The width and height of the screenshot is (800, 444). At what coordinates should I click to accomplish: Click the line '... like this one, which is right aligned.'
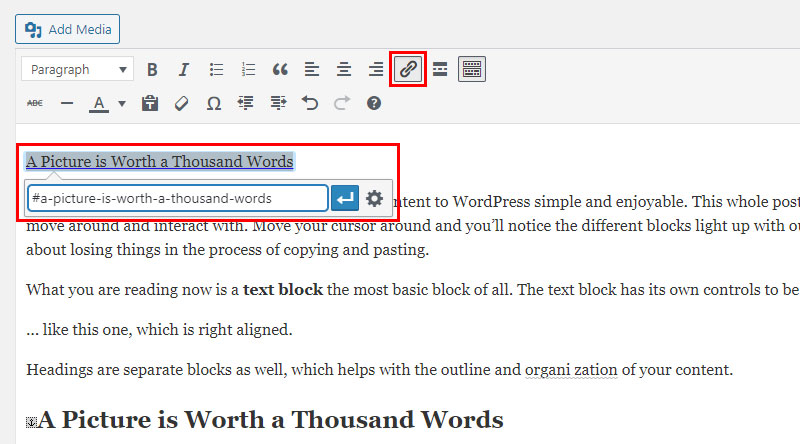pos(159,330)
